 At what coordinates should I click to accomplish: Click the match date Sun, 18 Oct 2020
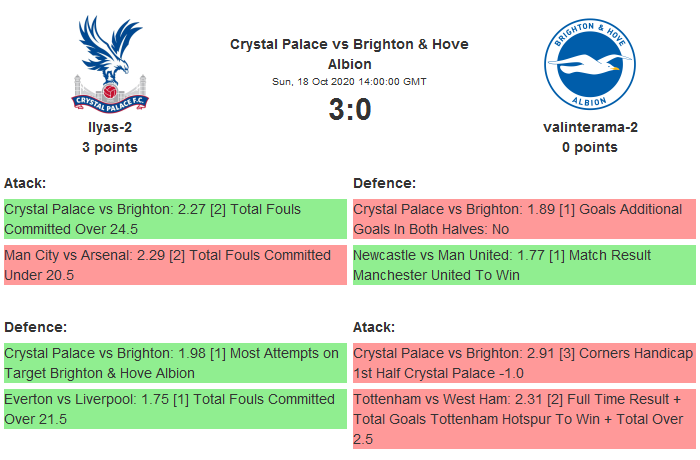coord(349,81)
